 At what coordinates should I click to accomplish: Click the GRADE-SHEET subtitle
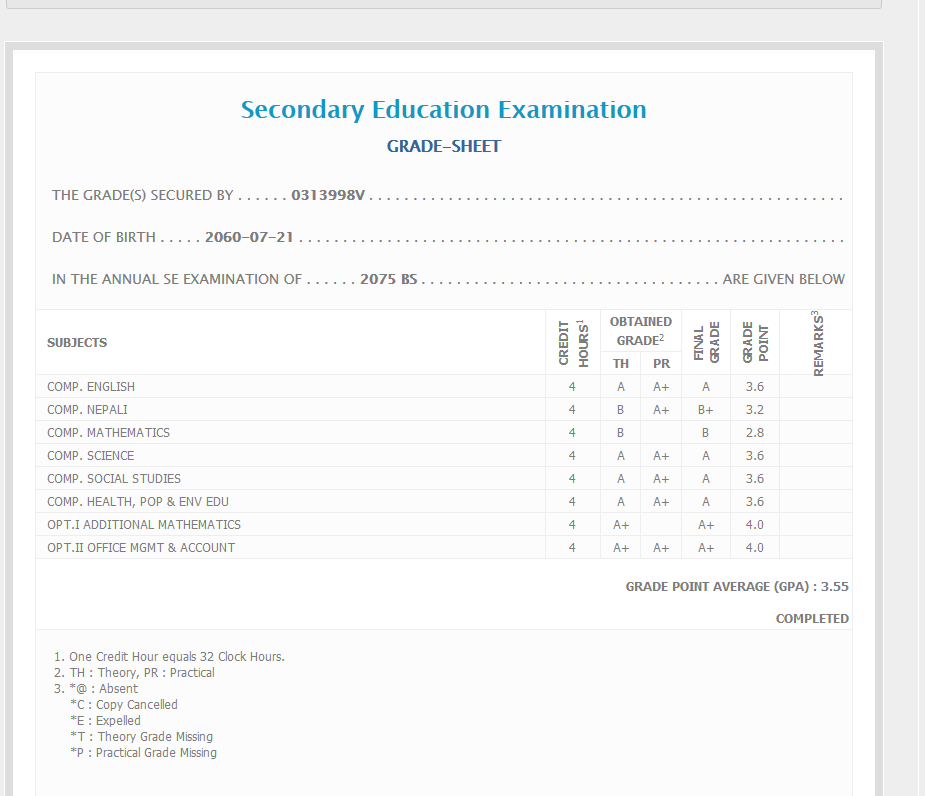[443, 147]
